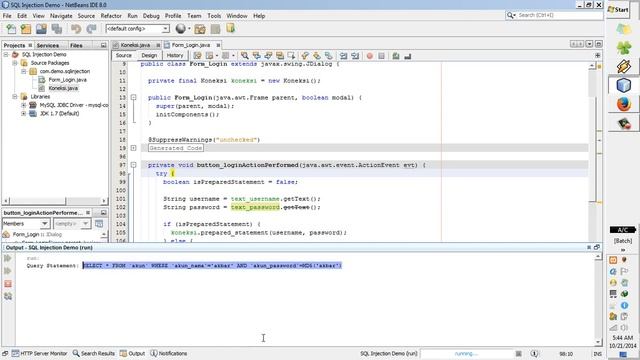Click the Shift Line Right icon
Image resolution: width=640 pixels, height=360 pixels.
[x=355, y=56]
